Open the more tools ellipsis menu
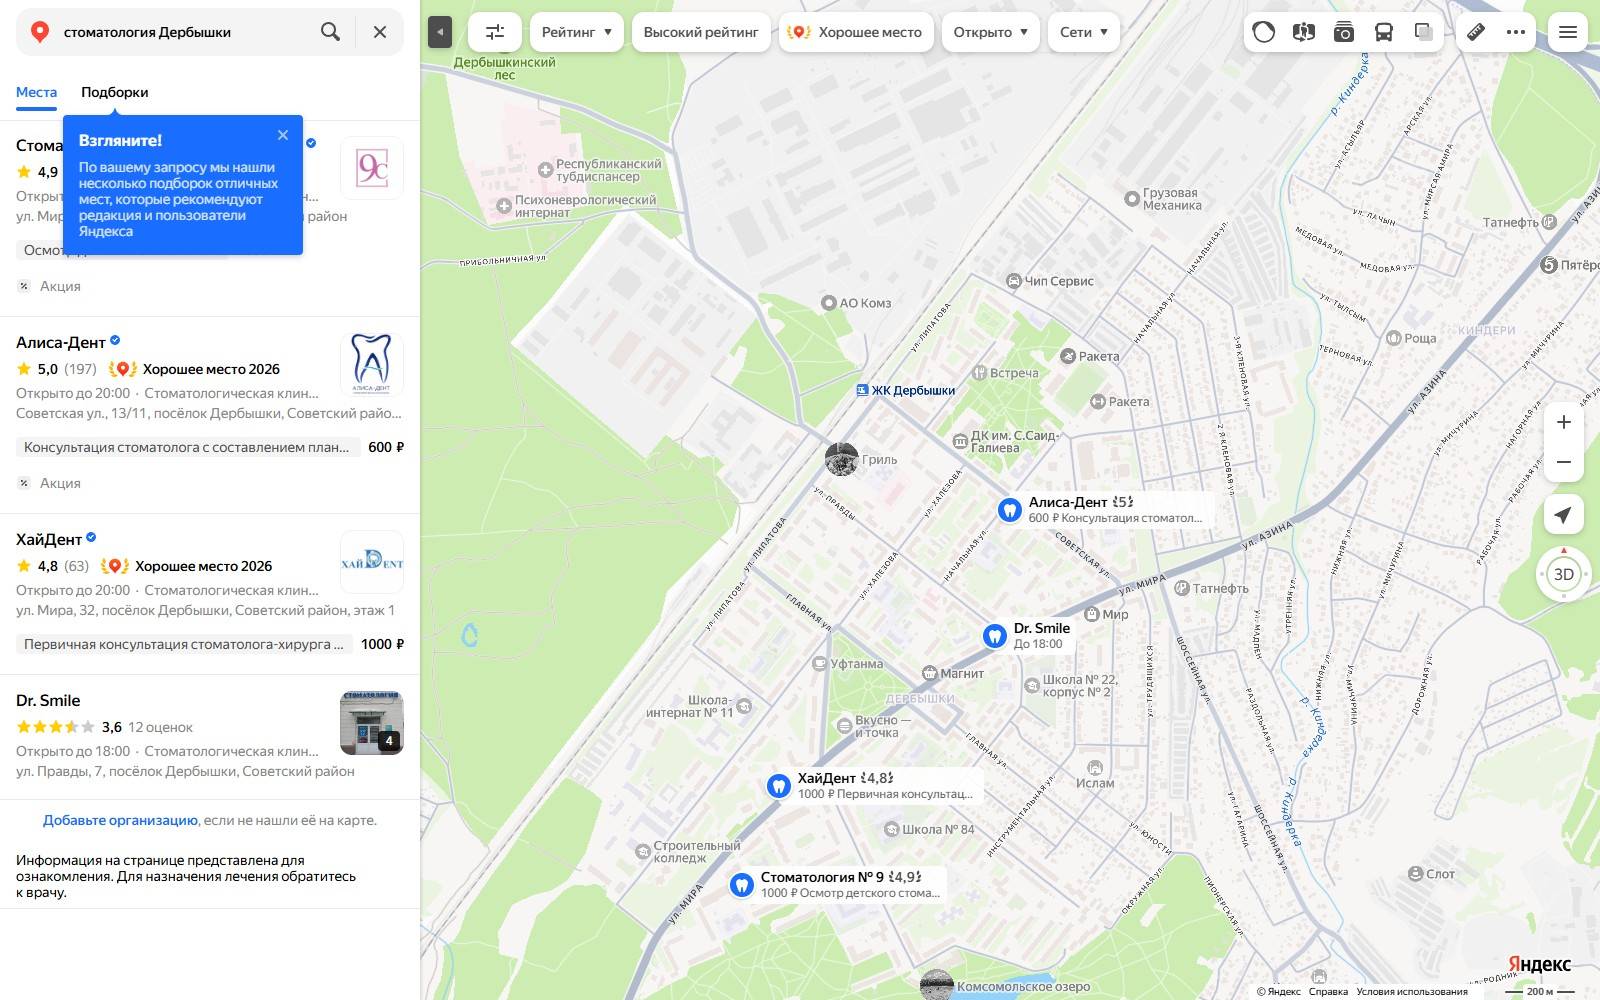 1516,32
